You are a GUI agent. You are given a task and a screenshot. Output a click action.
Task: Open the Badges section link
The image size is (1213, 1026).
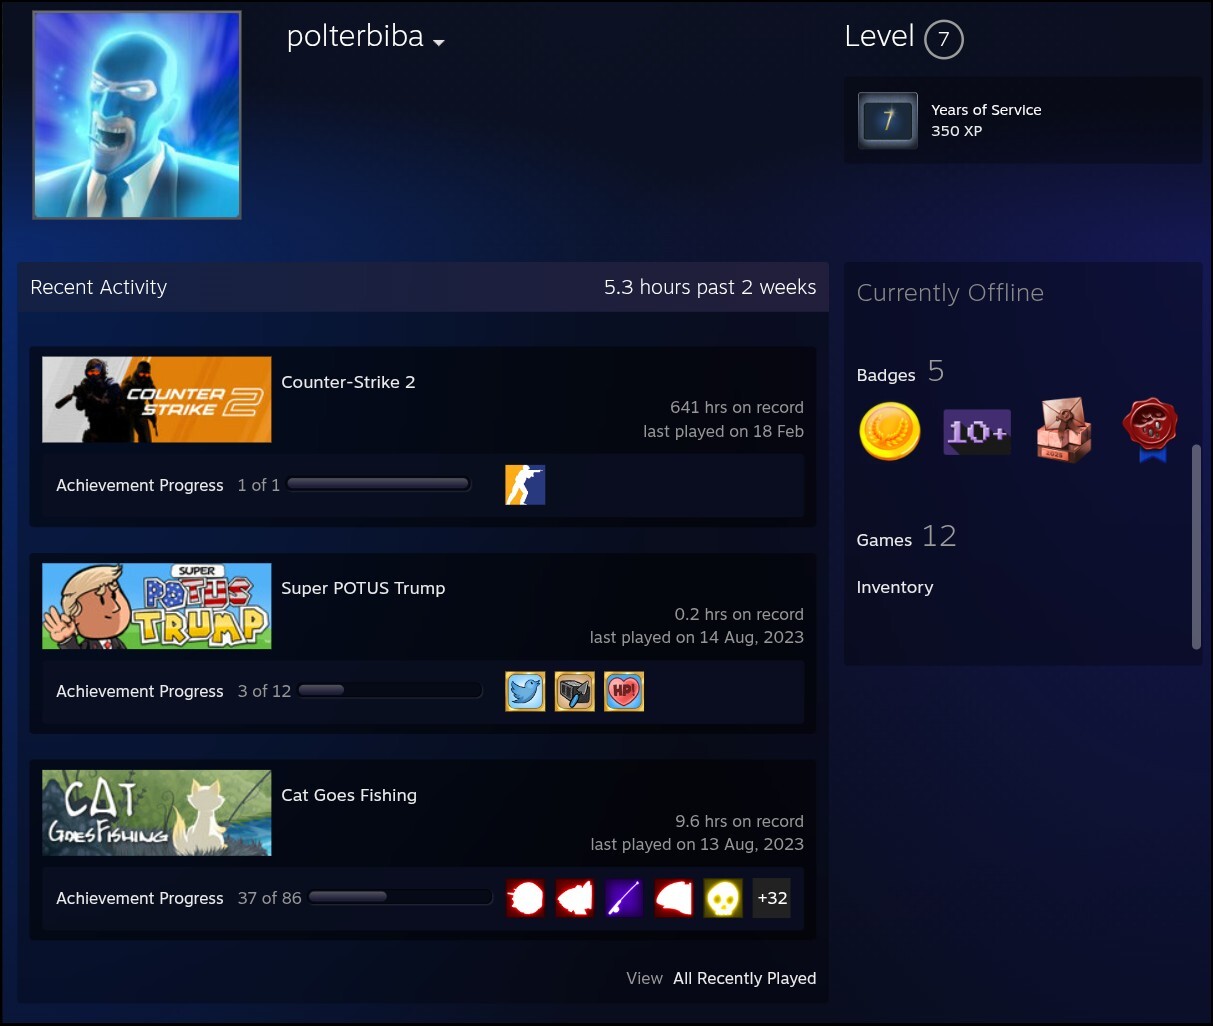point(886,375)
